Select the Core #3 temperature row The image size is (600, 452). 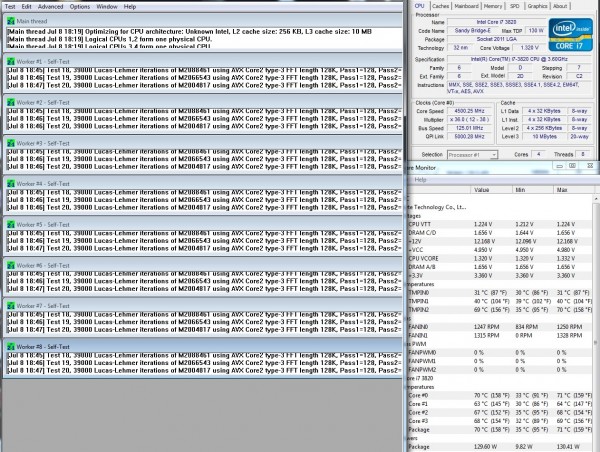click(500, 421)
